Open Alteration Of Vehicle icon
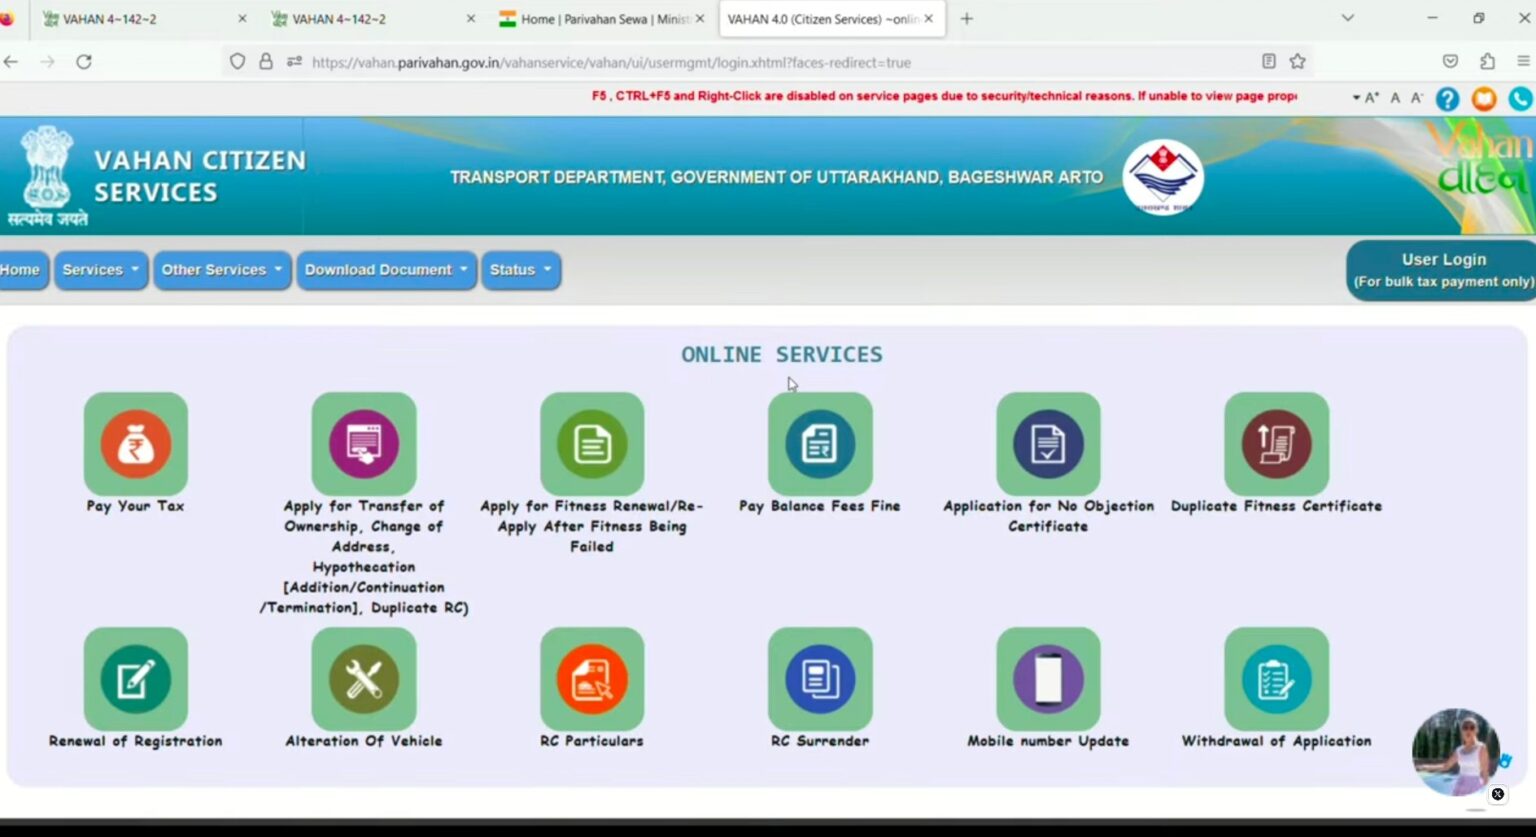1536x837 pixels. click(364, 679)
